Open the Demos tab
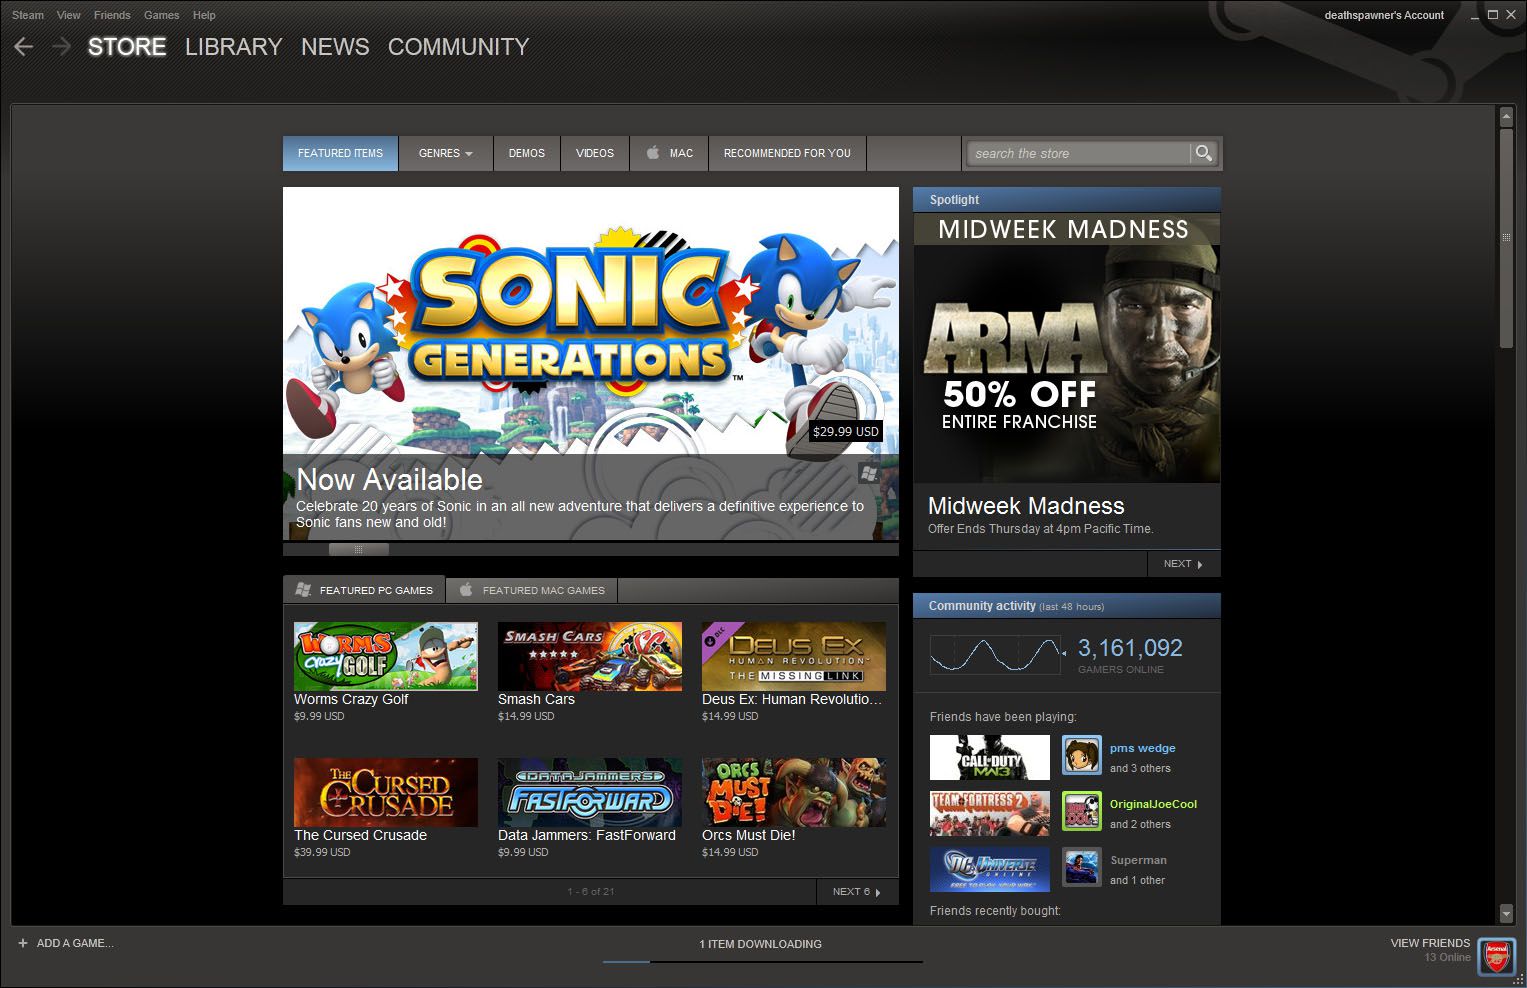This screenshot has height=988, width=1527. (527, 153)
